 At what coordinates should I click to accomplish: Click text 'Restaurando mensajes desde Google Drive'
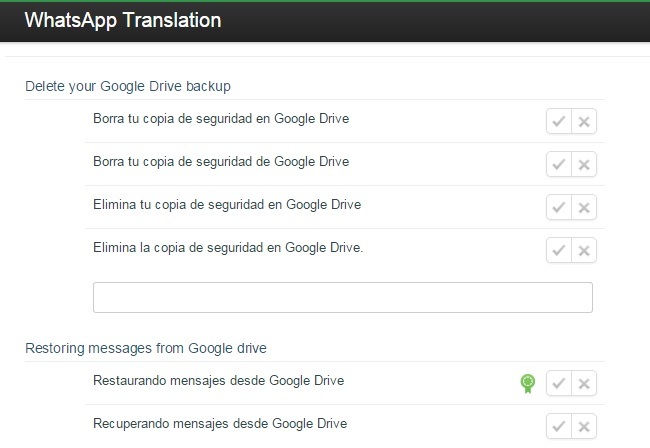(219, 381)
